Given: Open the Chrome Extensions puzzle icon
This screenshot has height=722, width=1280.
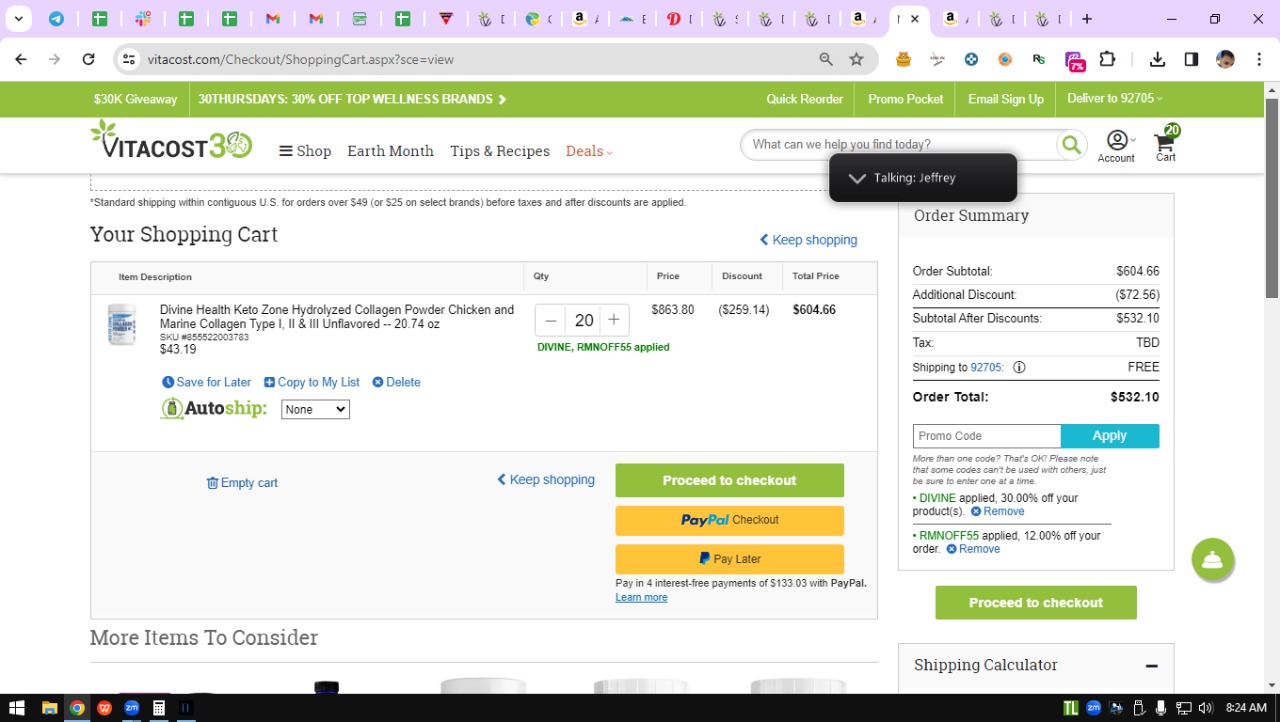Looking at the screenshot, I should coord(1107,59).
